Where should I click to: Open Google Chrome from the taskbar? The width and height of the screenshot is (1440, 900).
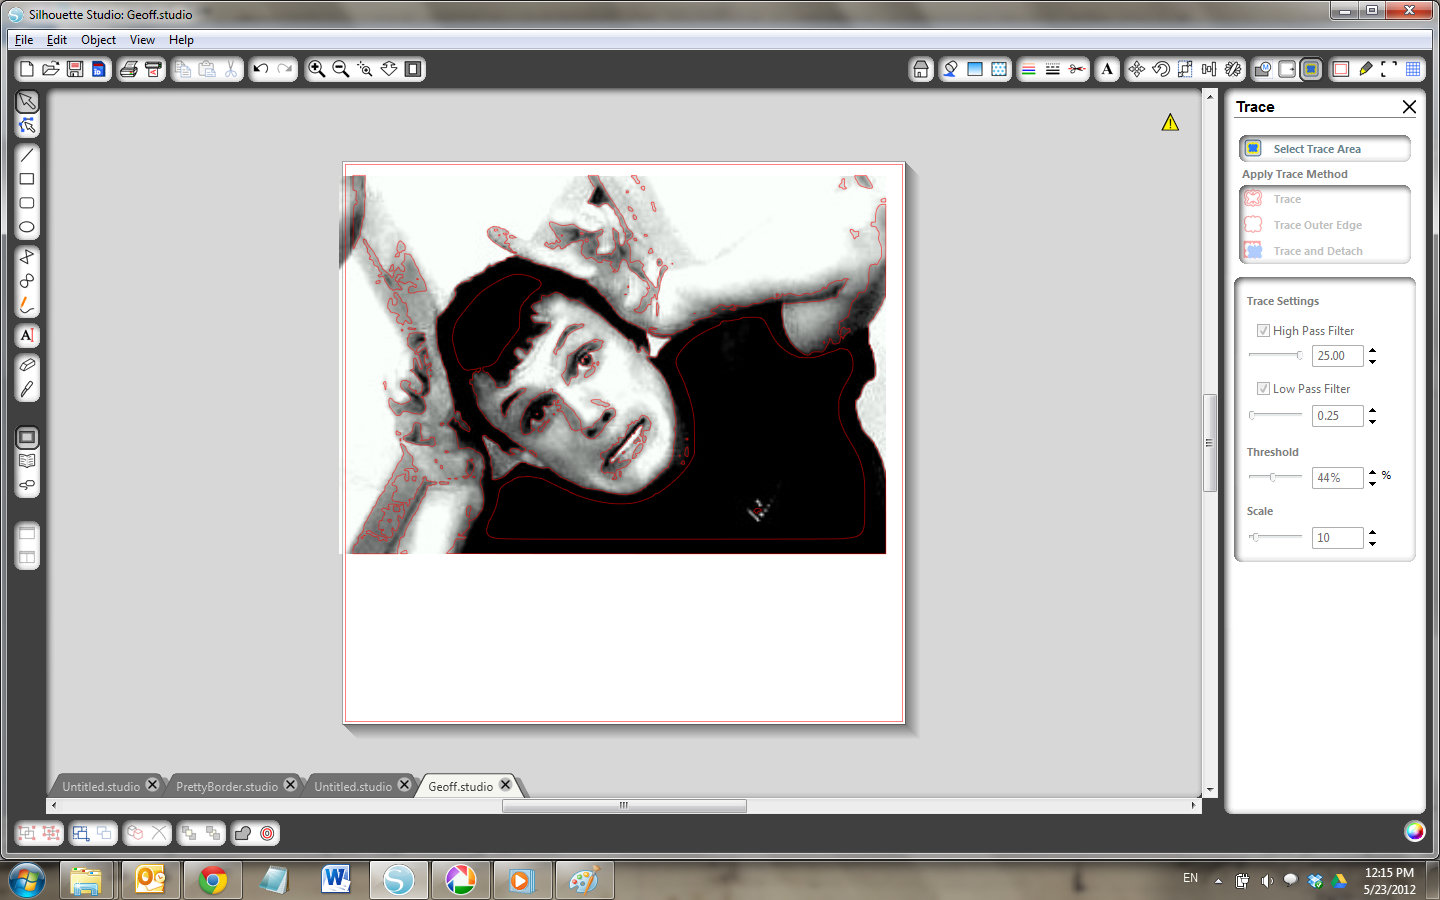click(213, 880)
